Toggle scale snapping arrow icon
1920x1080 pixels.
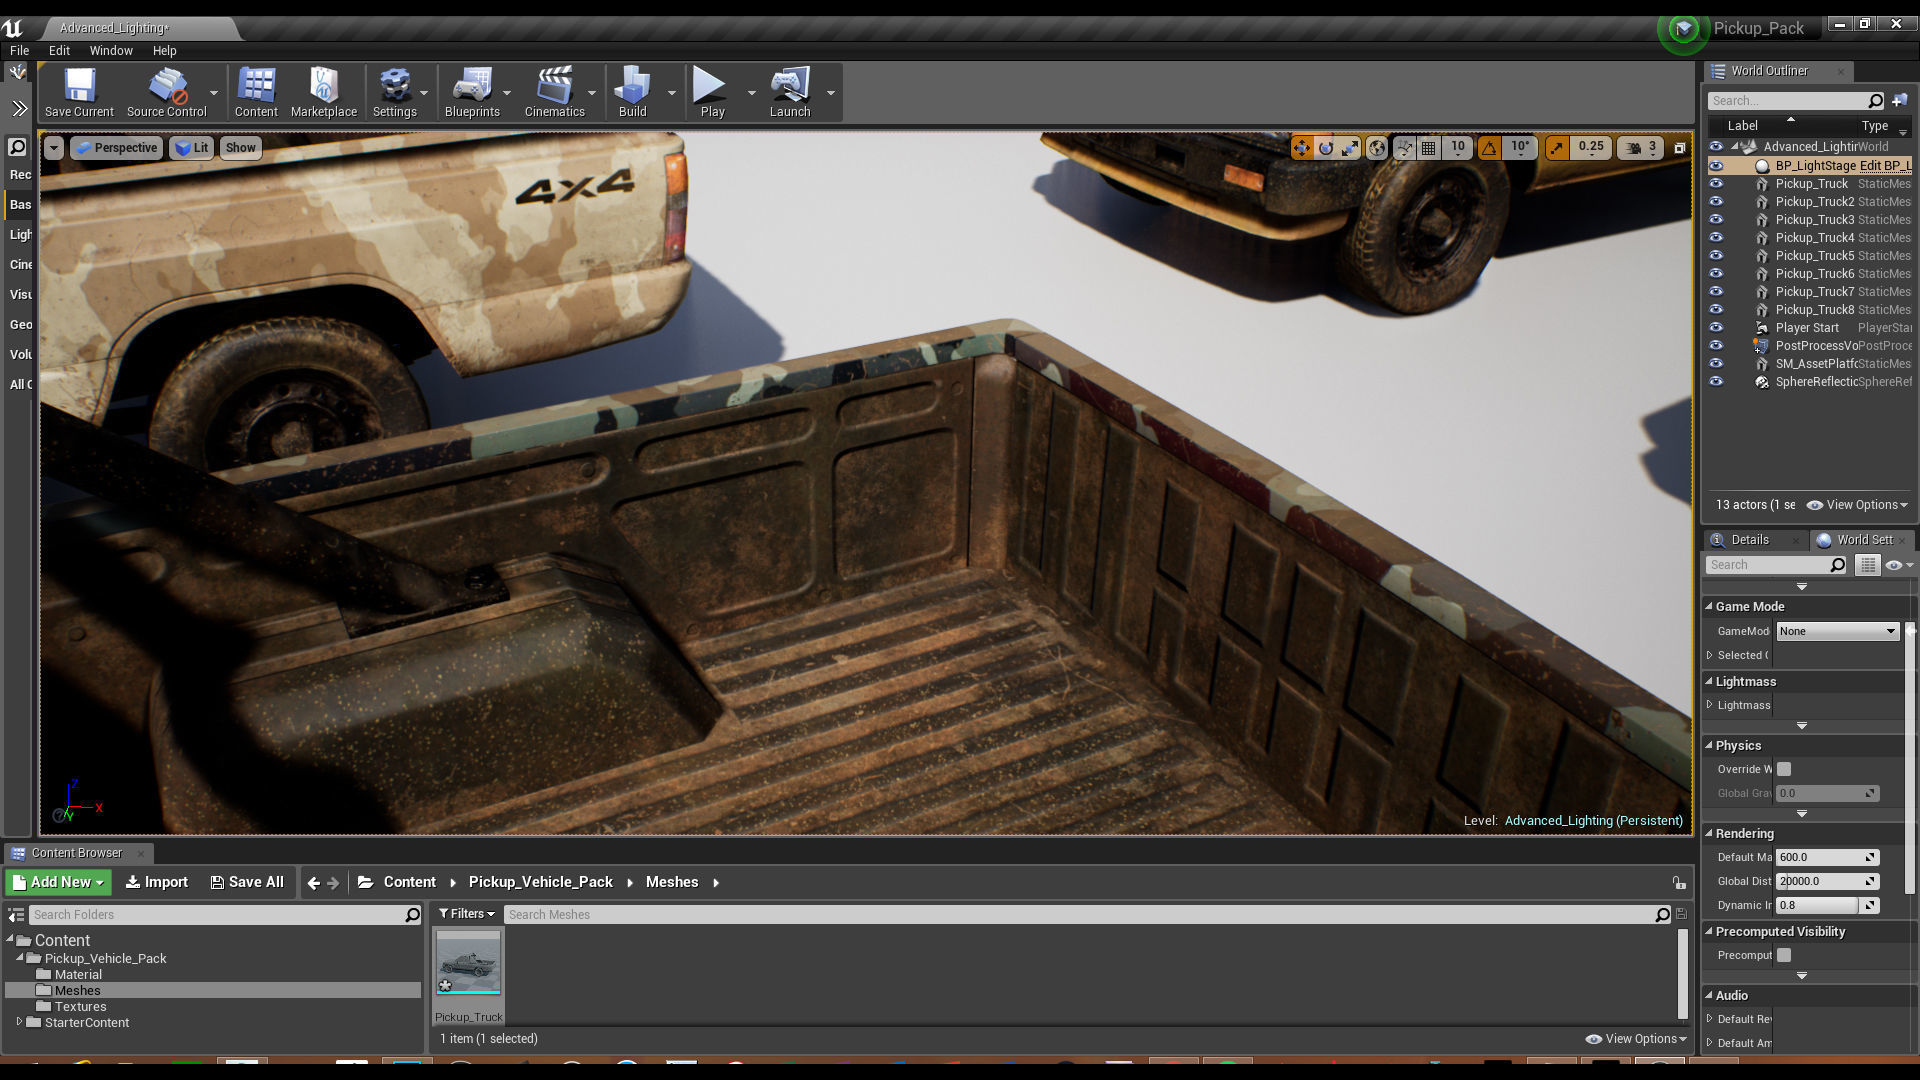1557,148
